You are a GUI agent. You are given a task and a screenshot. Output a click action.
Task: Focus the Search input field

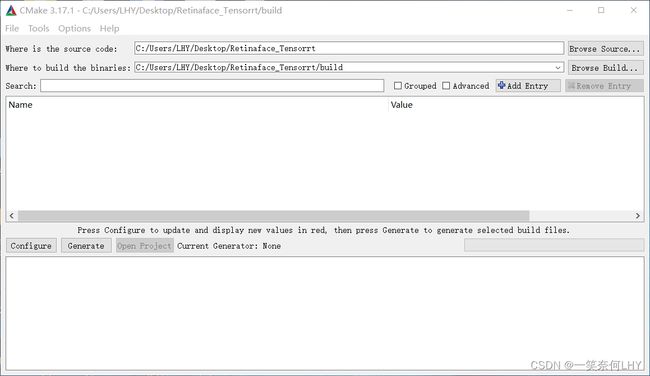[x=212, y=86]
